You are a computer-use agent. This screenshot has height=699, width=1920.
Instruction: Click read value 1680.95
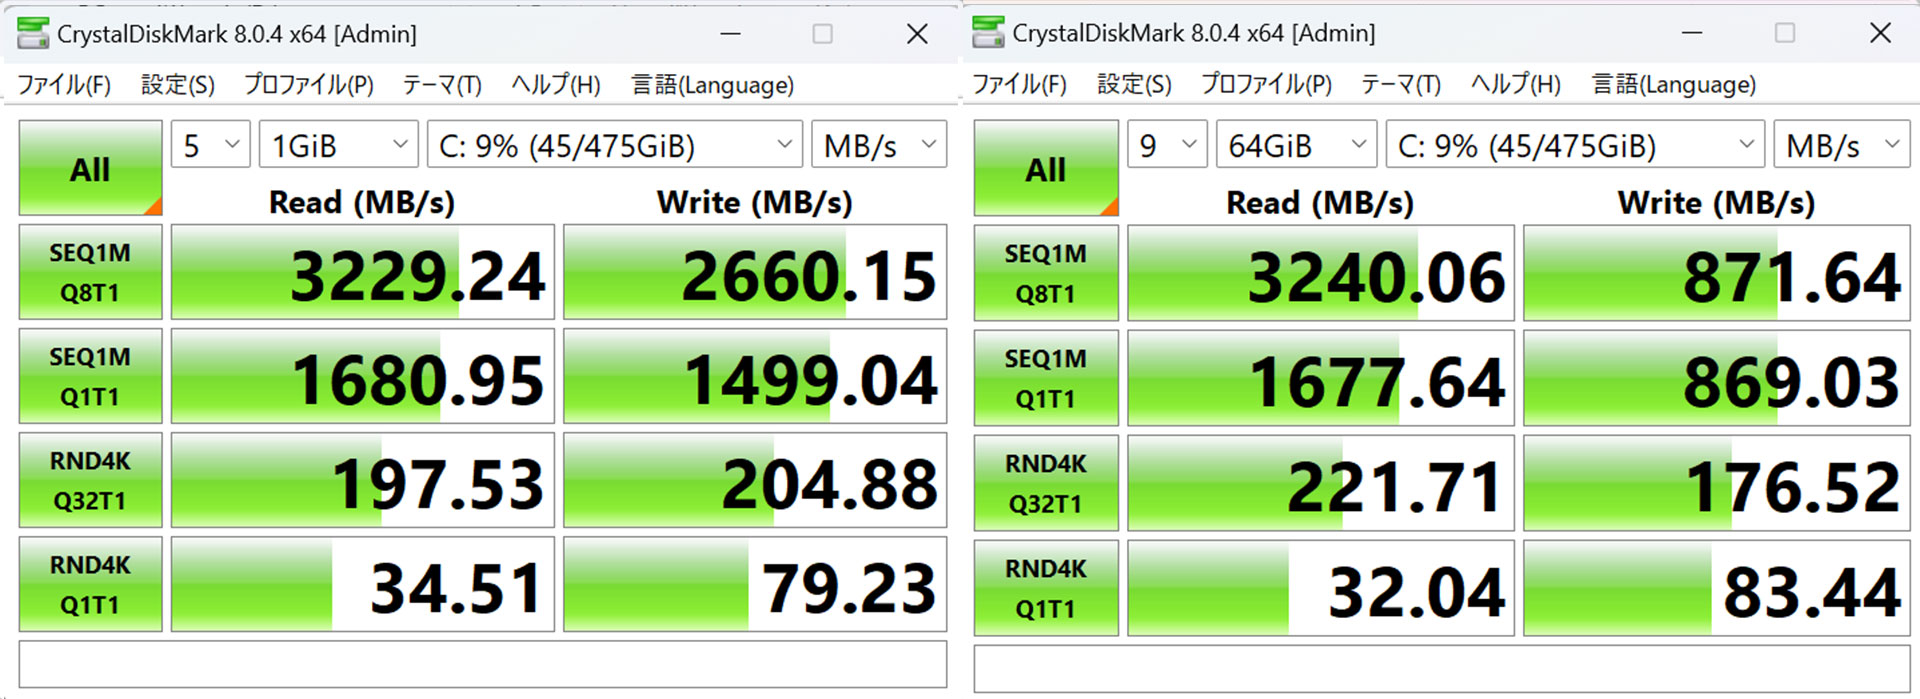tap(363, 376)
